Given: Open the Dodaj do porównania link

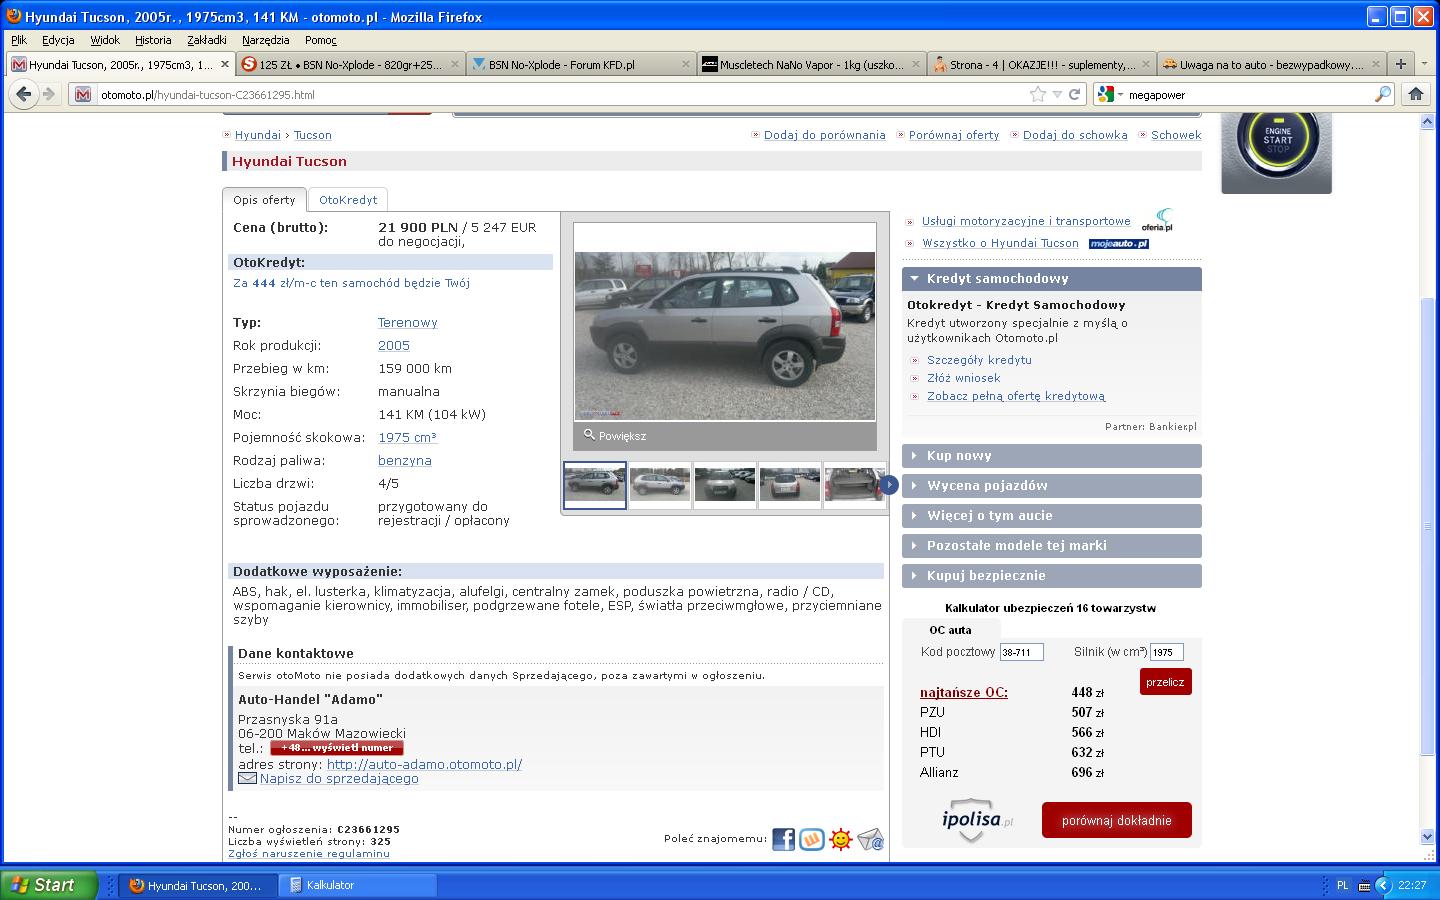Looking at the screenshot, I should coord(824,135).
